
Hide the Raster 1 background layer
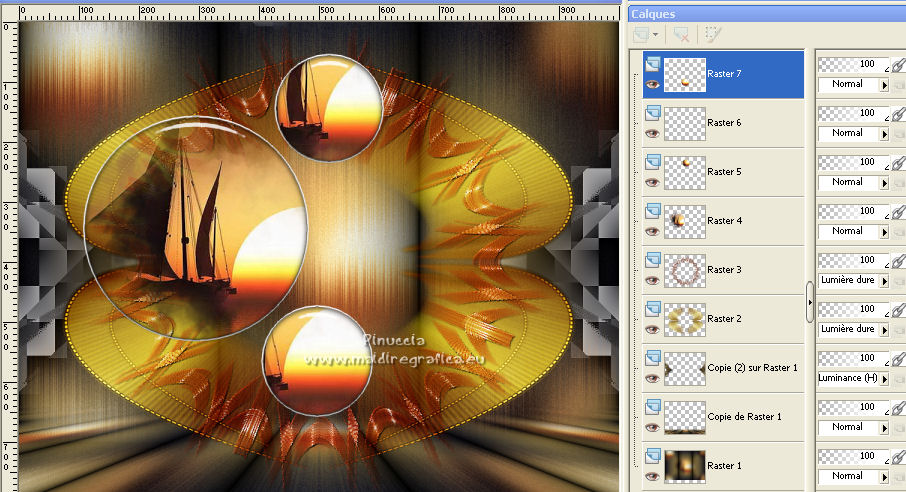(652, 478)
